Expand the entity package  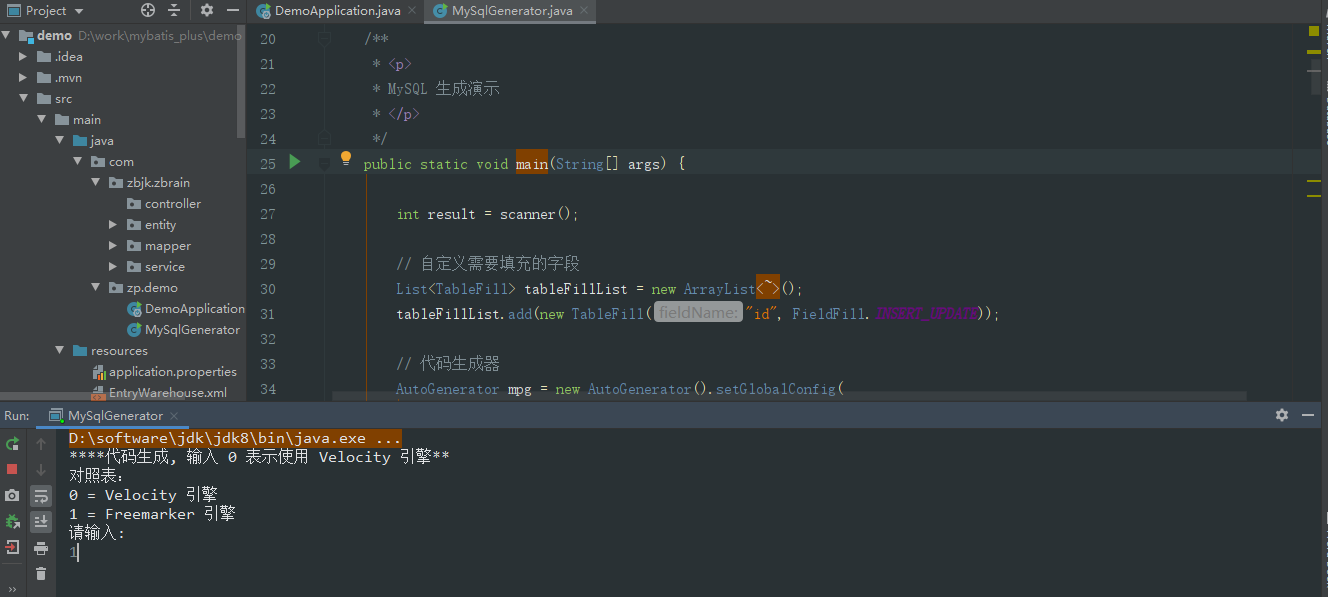click(x=113, y=224)
